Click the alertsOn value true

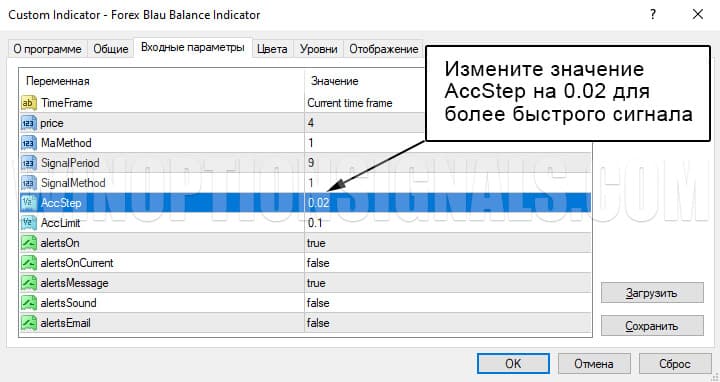click(x=316, y=243)
